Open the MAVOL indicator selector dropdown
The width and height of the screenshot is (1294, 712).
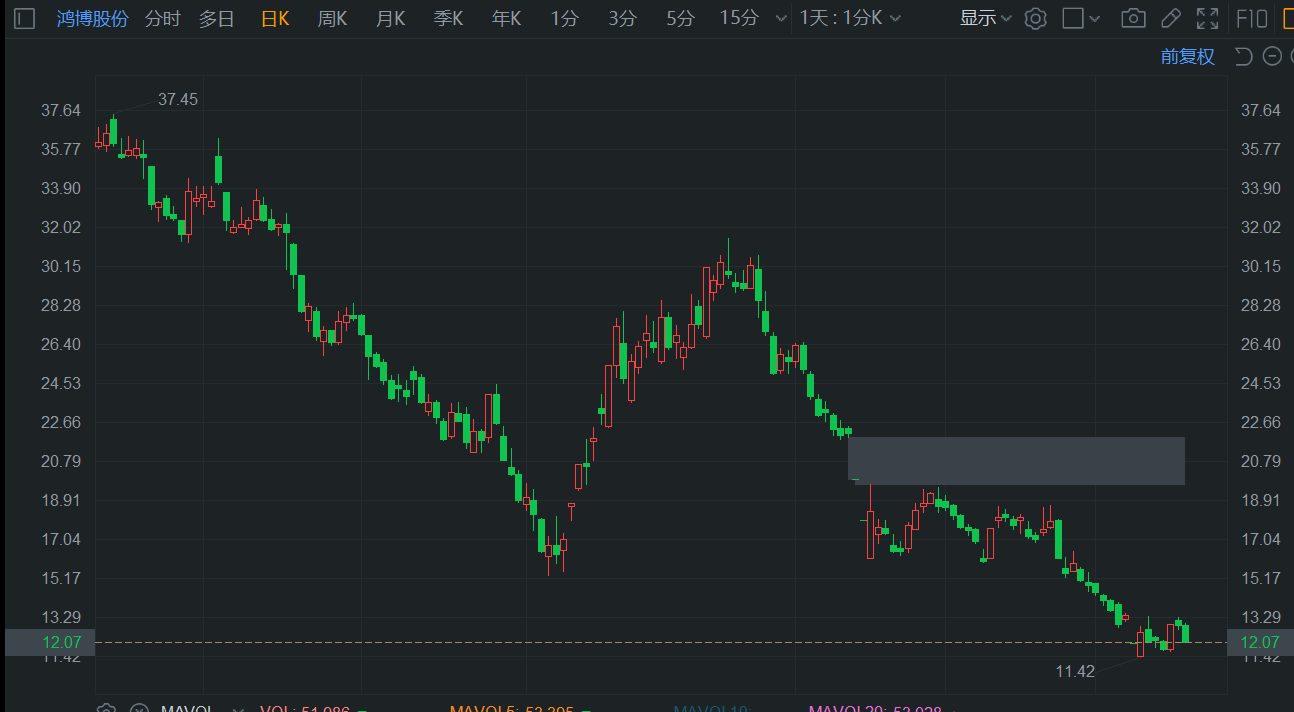[238, 708]
